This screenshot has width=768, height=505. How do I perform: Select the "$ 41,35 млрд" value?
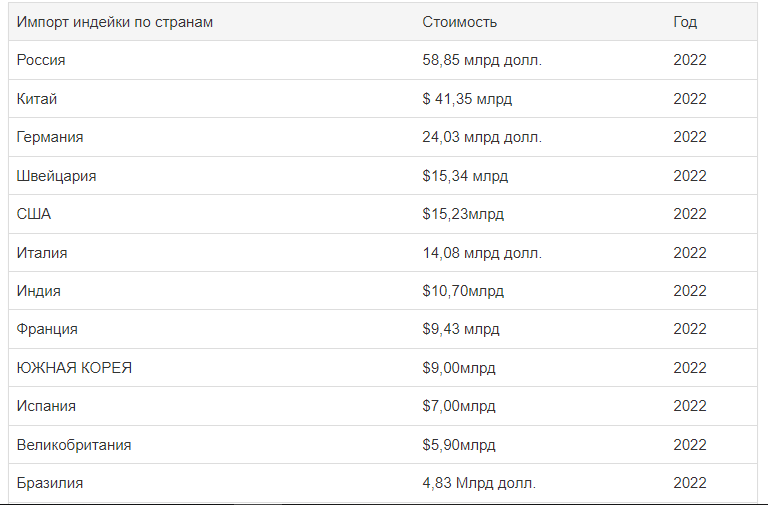[x=467, y=99]
